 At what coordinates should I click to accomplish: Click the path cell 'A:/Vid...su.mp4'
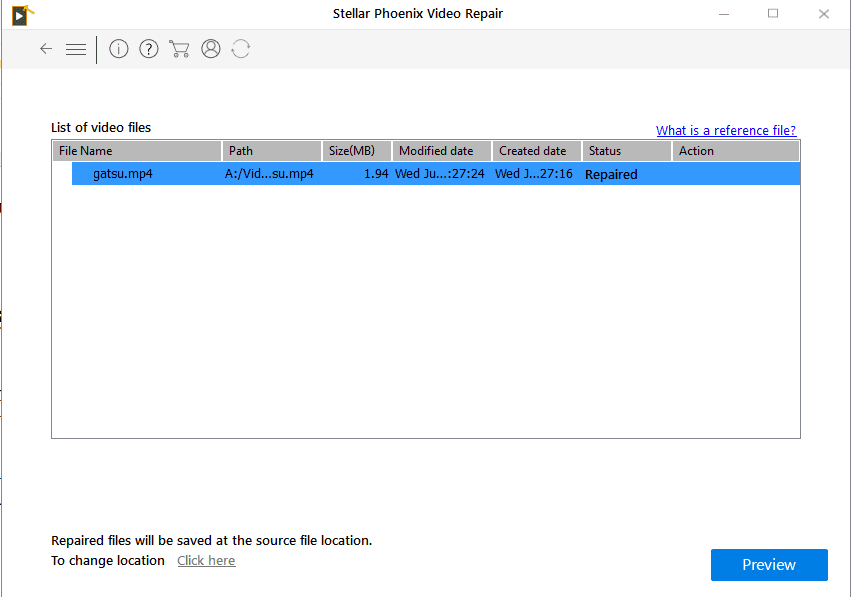pos(269,174)
